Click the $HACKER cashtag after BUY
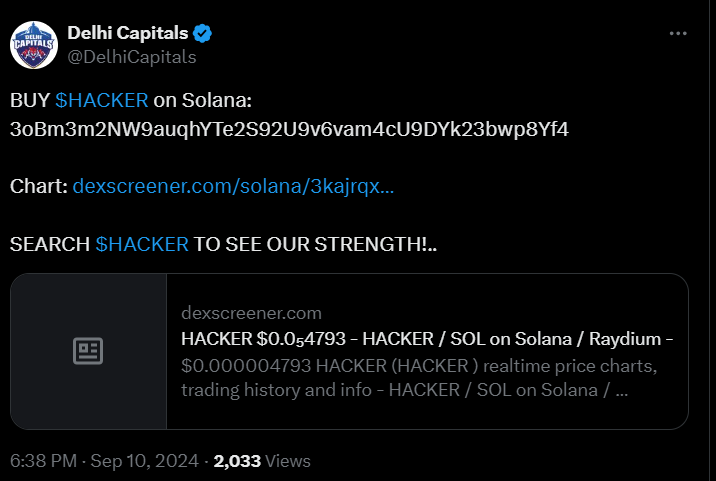716x481 pixels. point(102,101)
